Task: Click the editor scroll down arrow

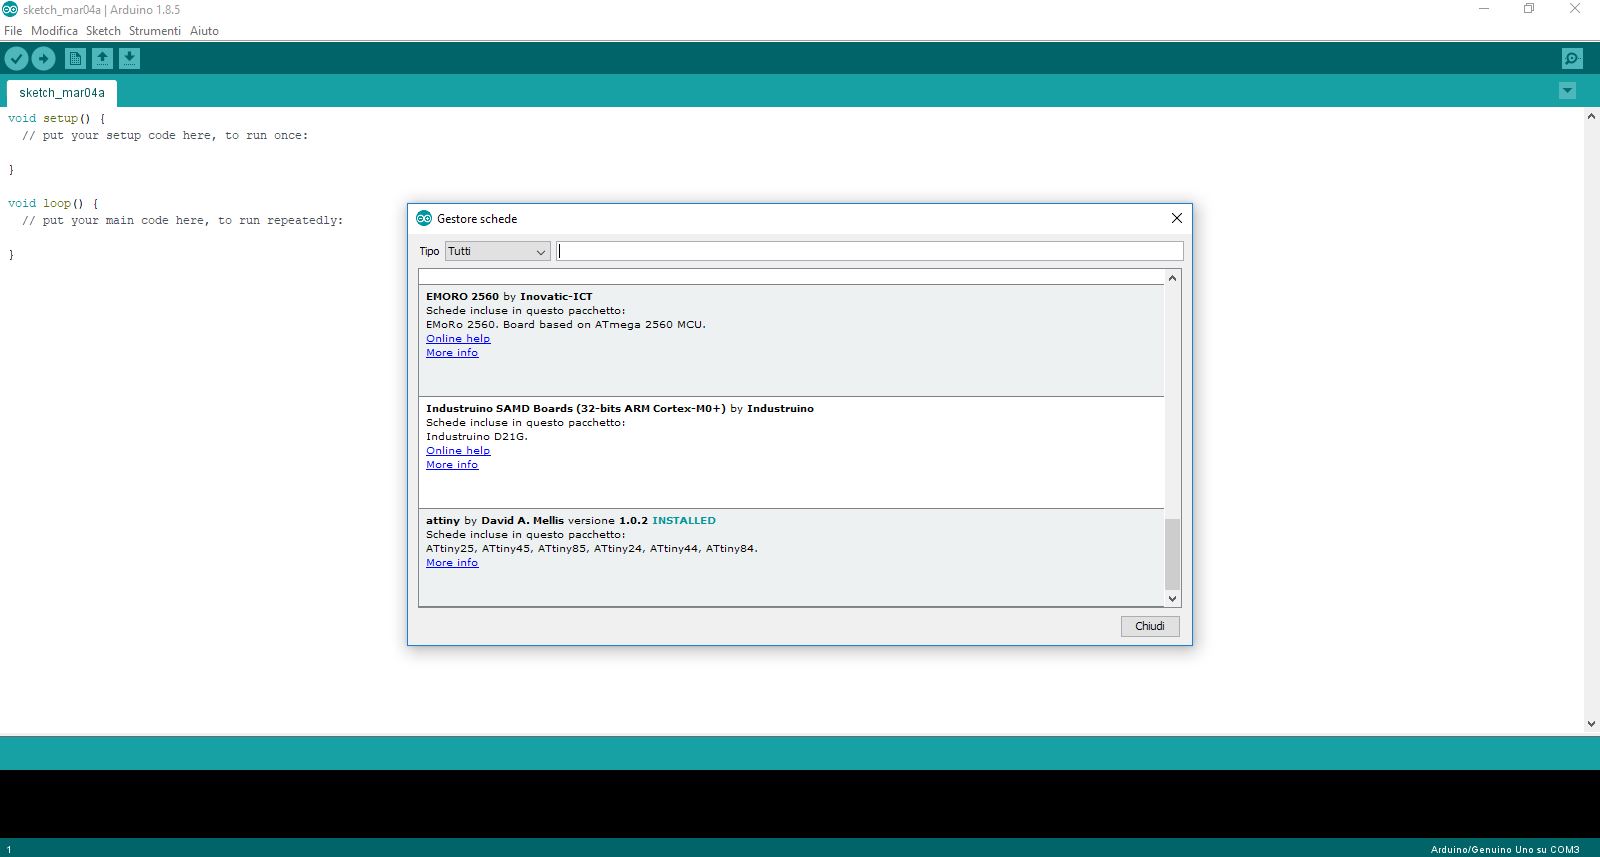Action: [x=1591, y=723]
